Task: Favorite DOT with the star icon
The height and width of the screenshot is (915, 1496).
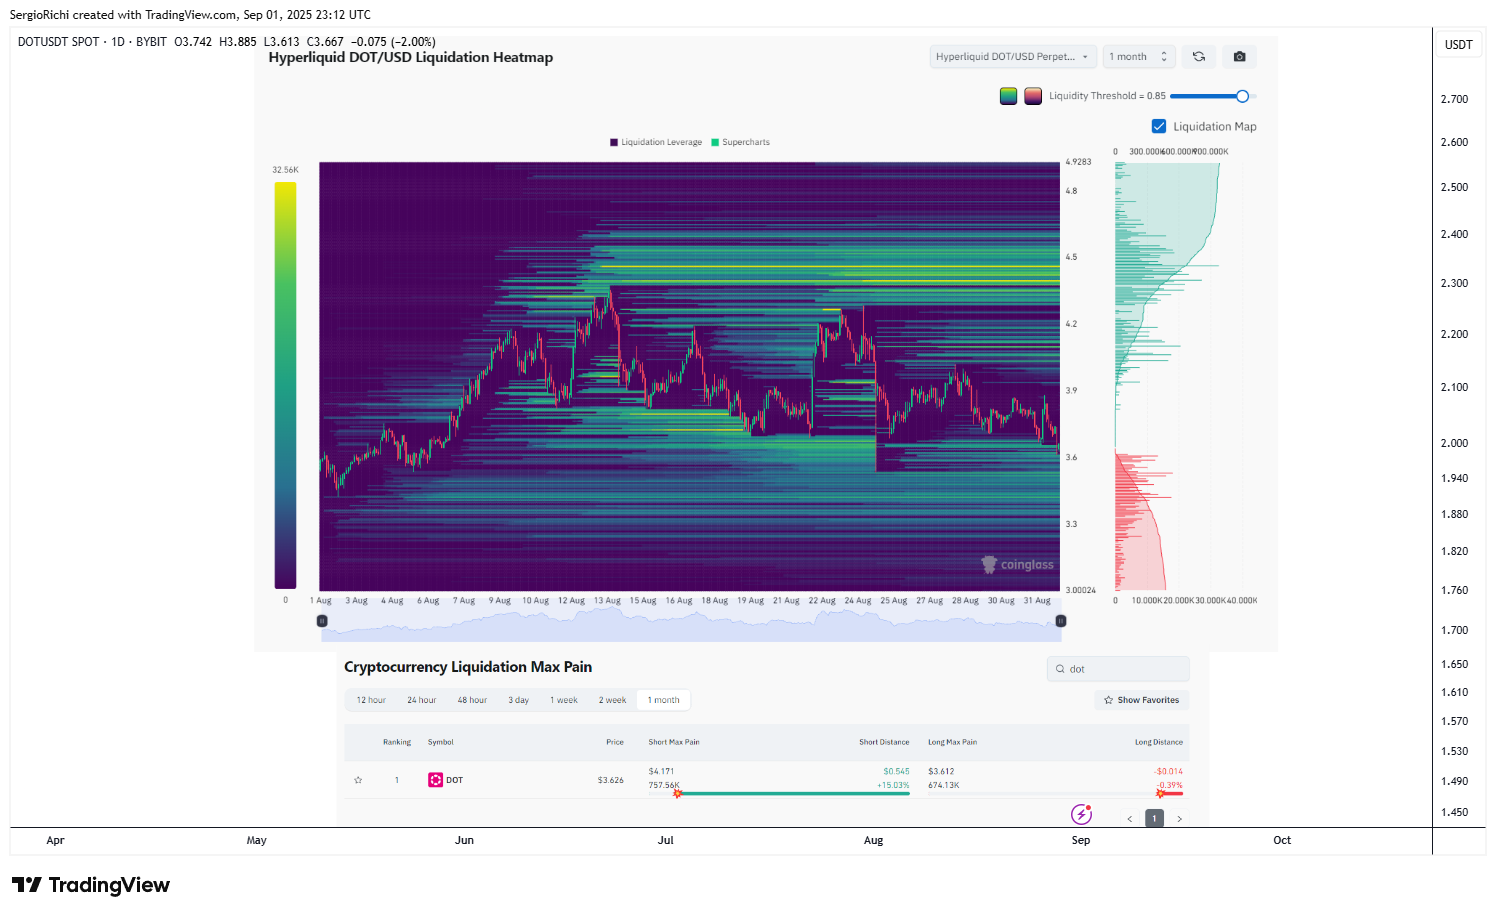Action: coord(358,780)
